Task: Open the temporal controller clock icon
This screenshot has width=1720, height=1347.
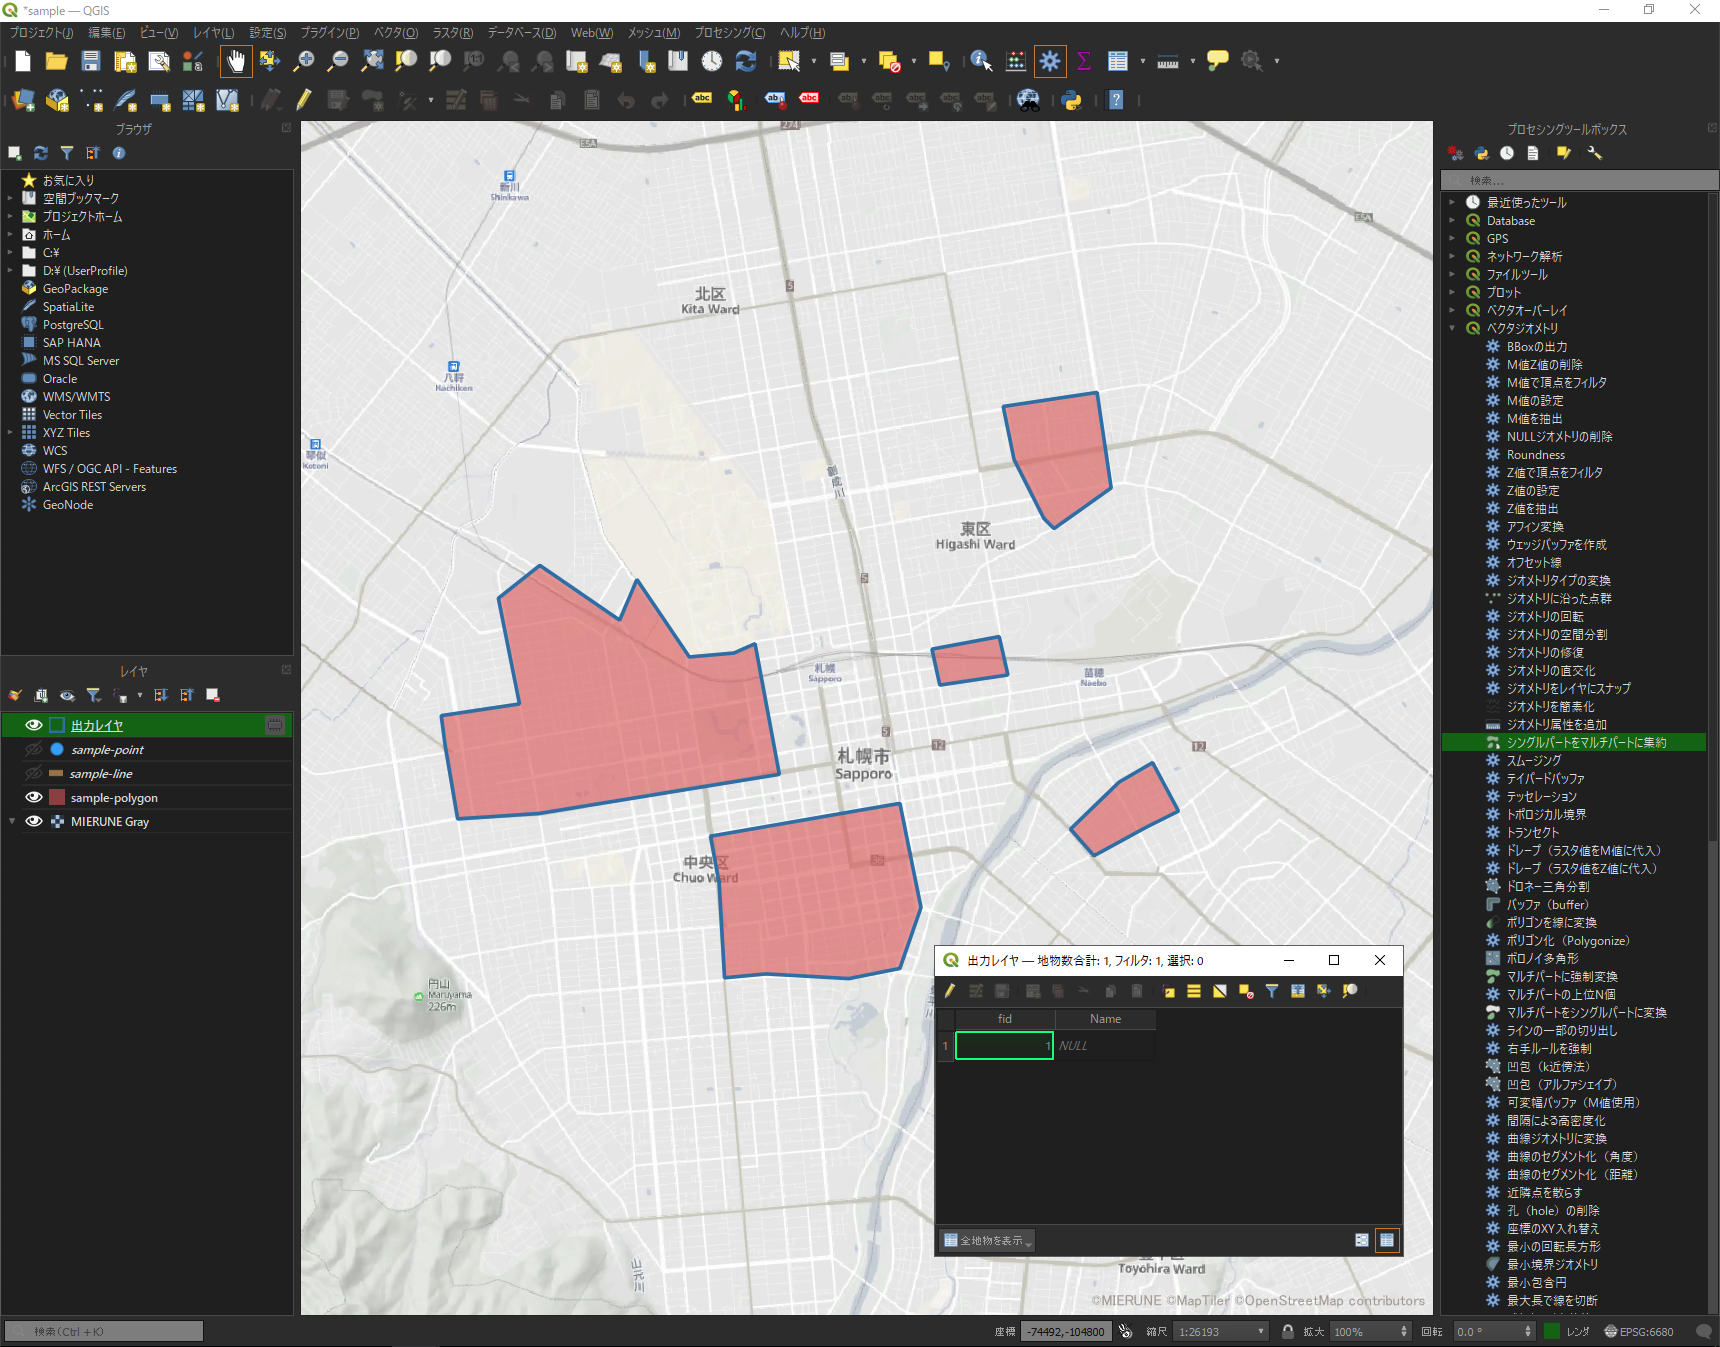Action: click(x=712, y=61)
